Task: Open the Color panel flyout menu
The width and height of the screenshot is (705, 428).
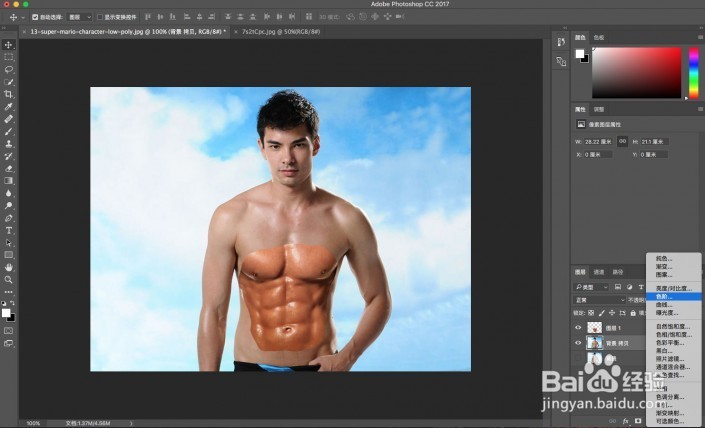Action: click(700, 37)
